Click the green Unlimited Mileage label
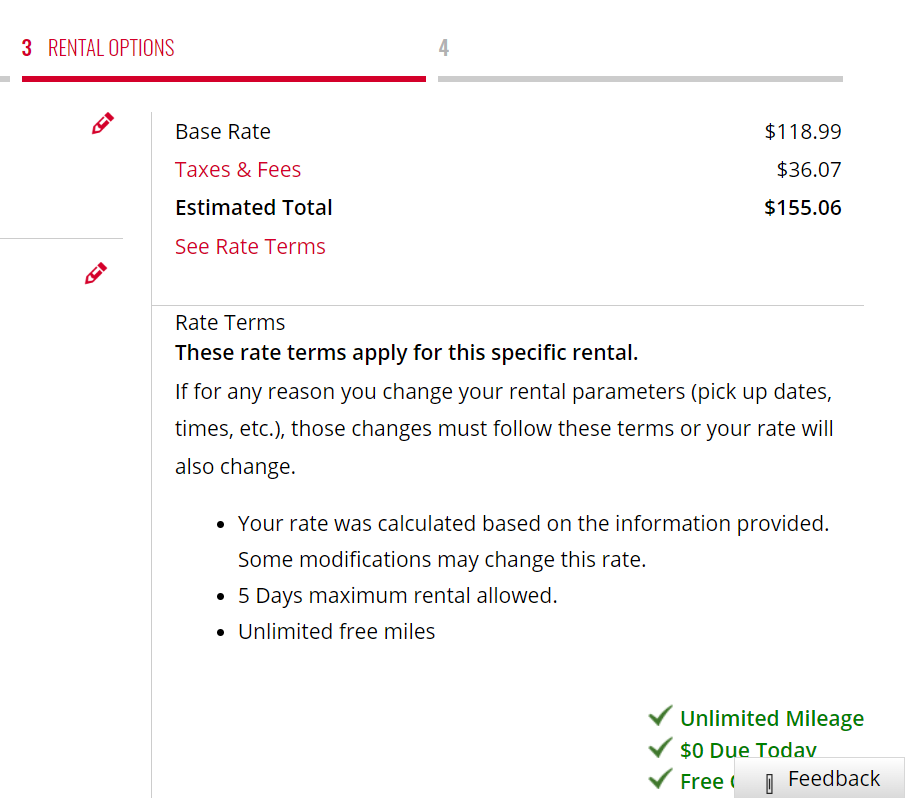 point(772,719)
